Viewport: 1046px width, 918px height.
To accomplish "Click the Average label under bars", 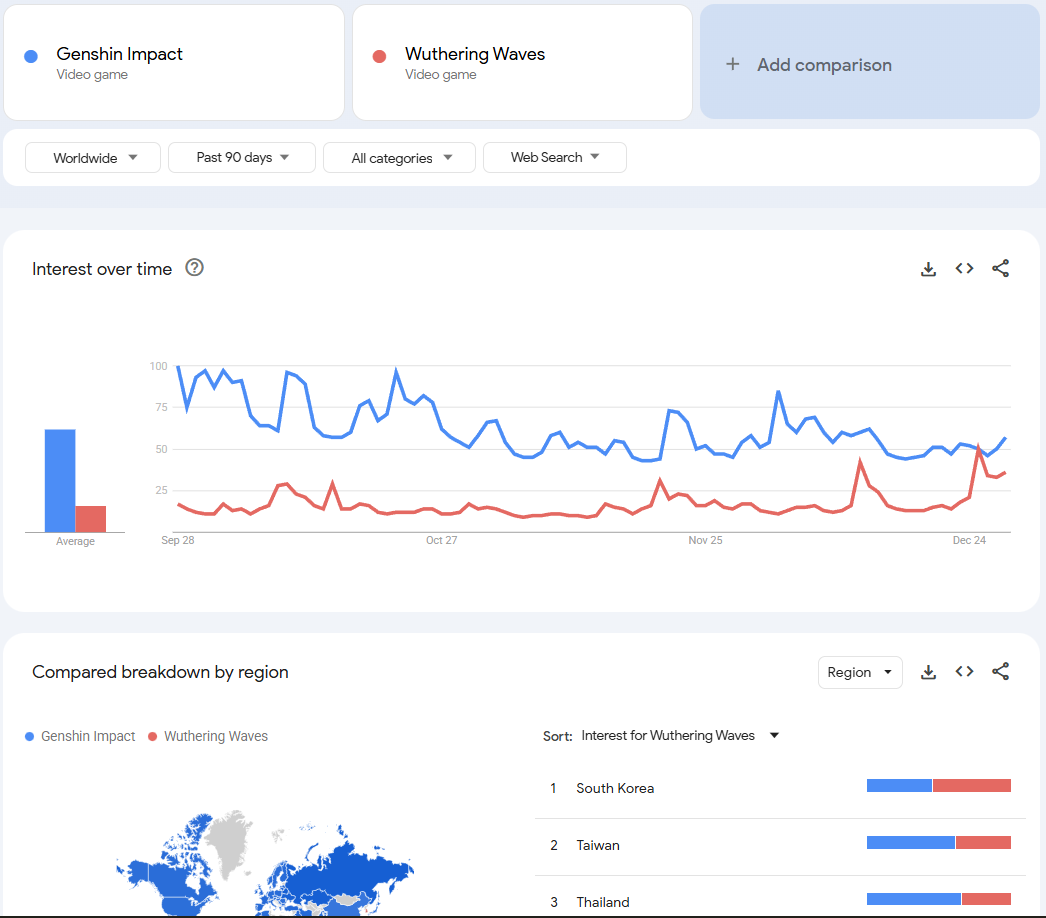I will (75, 541).
